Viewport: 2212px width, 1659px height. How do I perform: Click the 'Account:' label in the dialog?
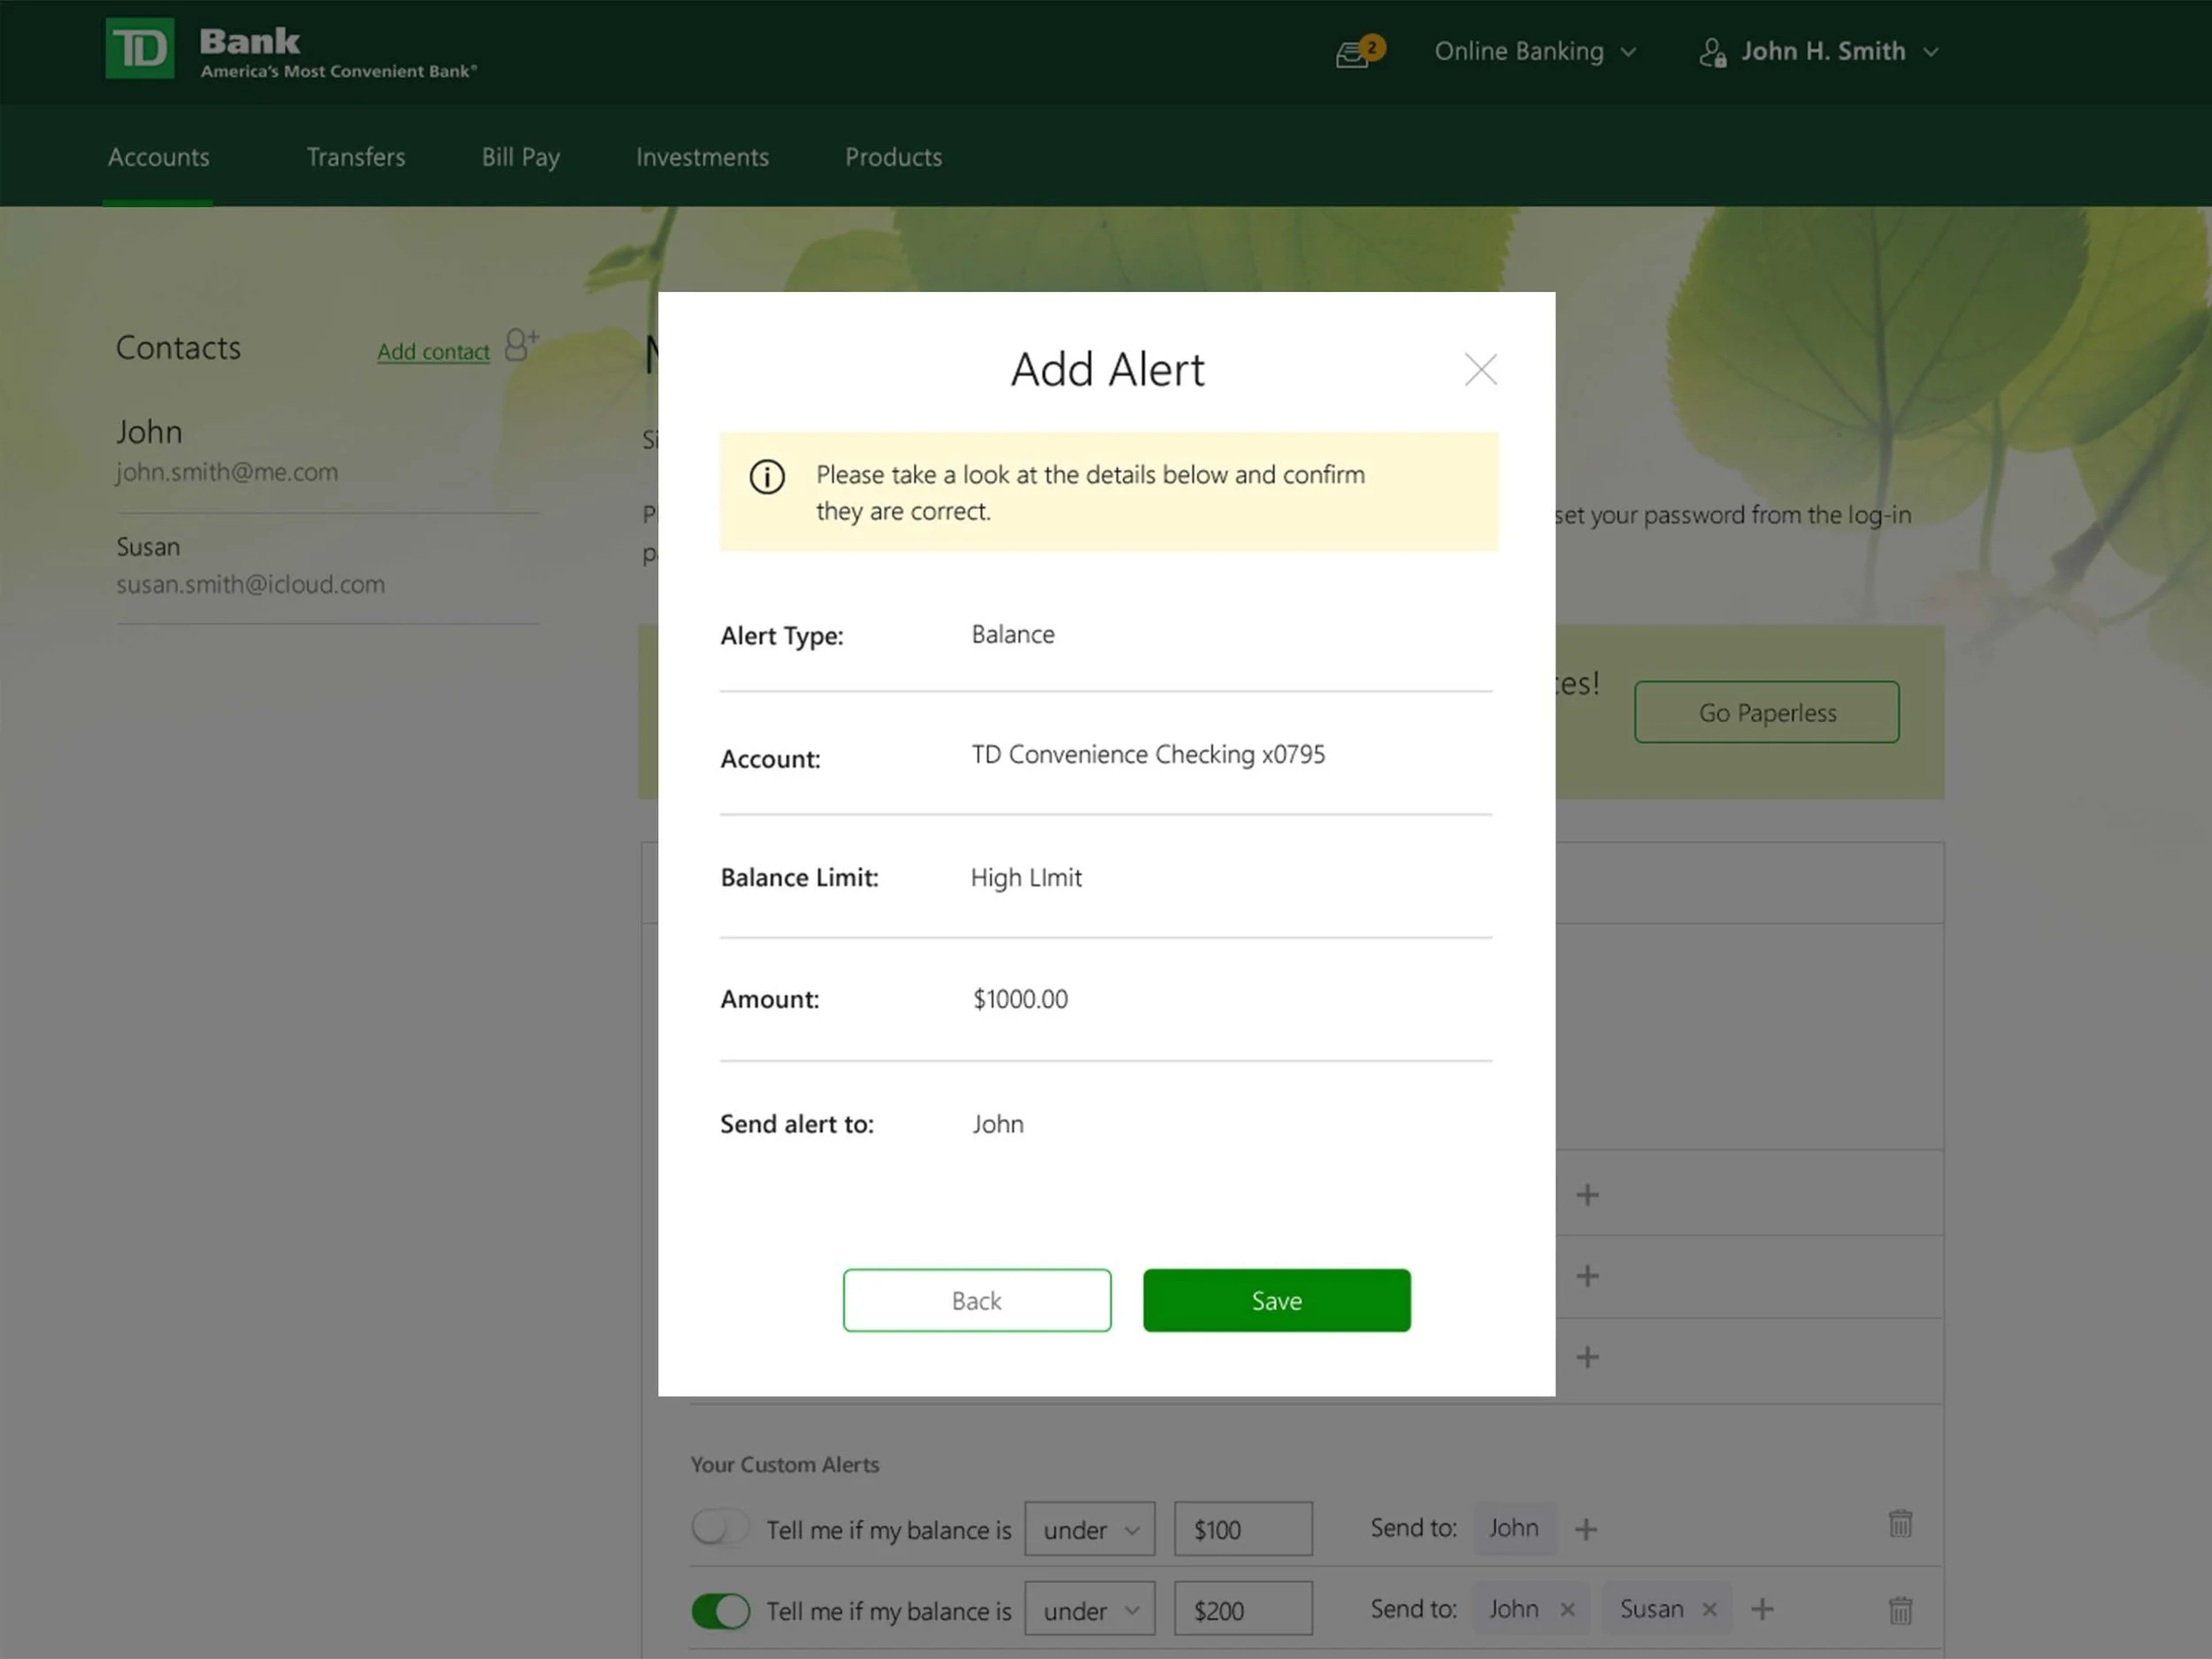[x=770, y=759]
